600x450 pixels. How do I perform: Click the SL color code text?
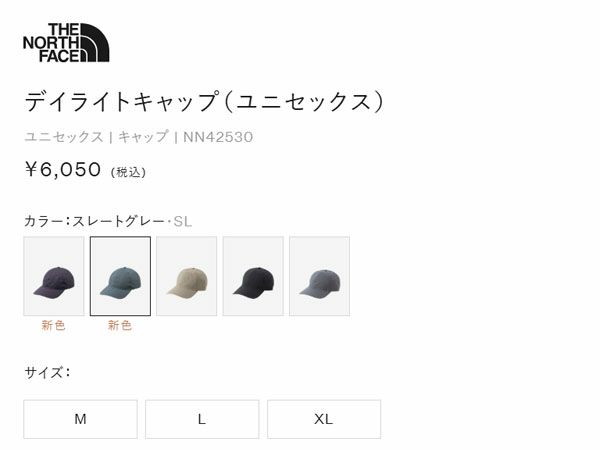[183, 222]
